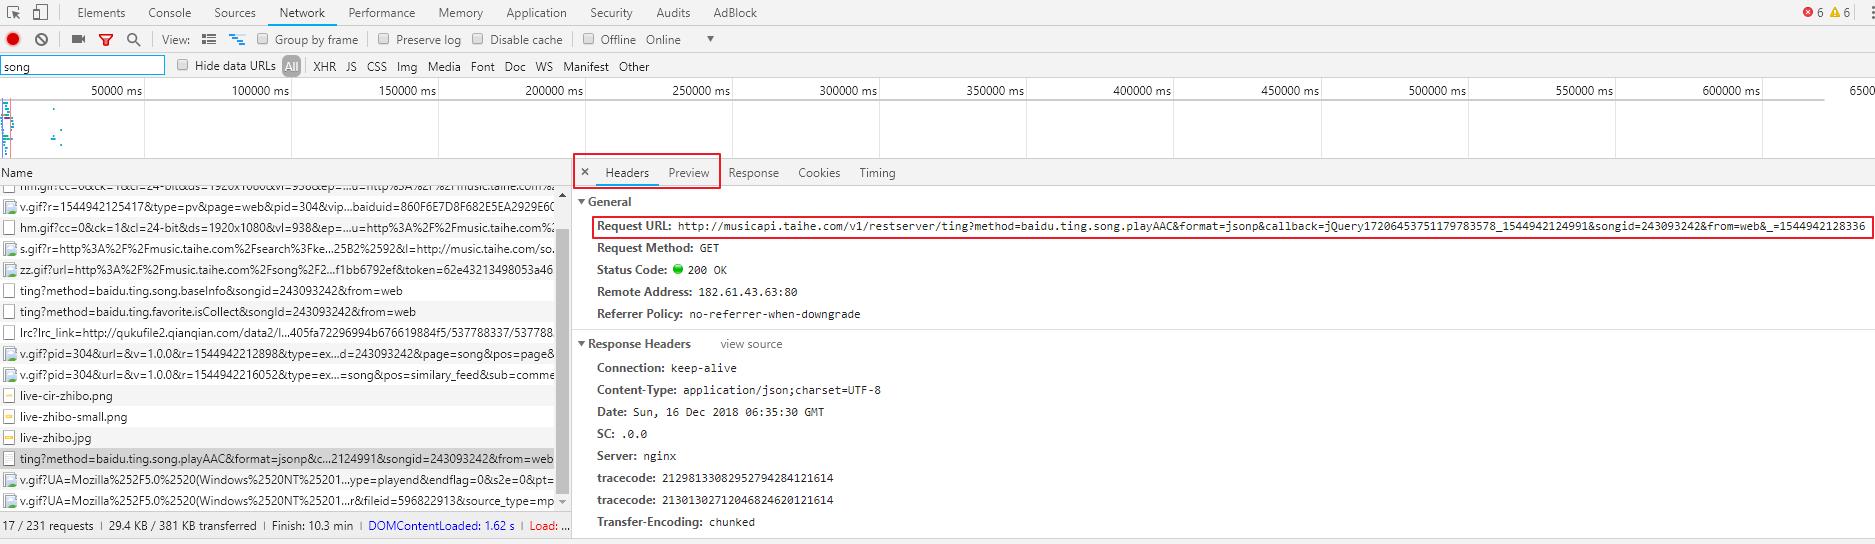Click icon of live-cir-zhibo.png row

coord(9,396)
